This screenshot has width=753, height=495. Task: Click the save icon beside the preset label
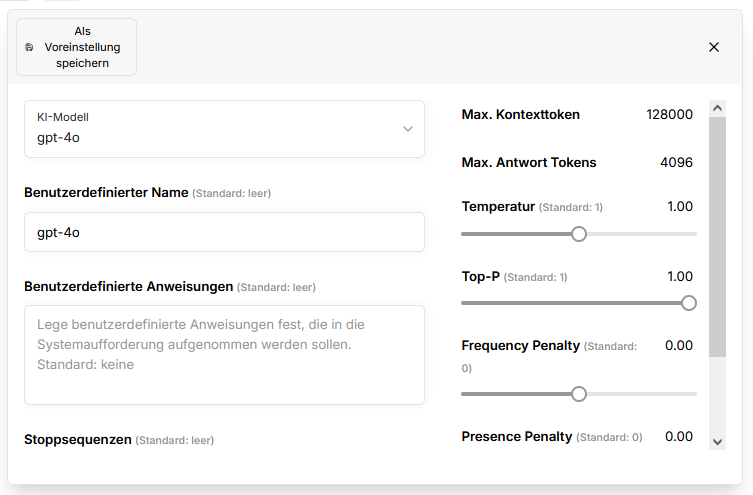pyautogui.click(x=29, y=47)
